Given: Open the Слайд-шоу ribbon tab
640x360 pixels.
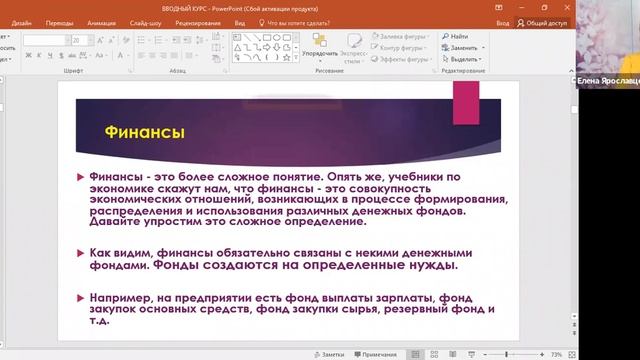Looking at the screenshot, I should pyautogui.click(x=145, y=23).
